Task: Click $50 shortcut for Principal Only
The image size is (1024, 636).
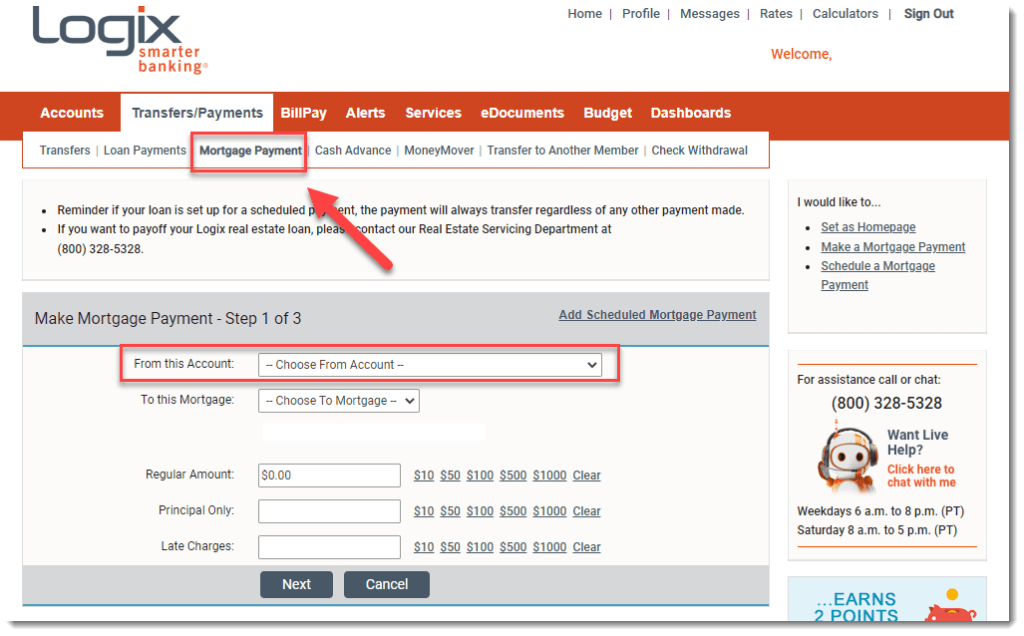Action: tap(450, 511)
